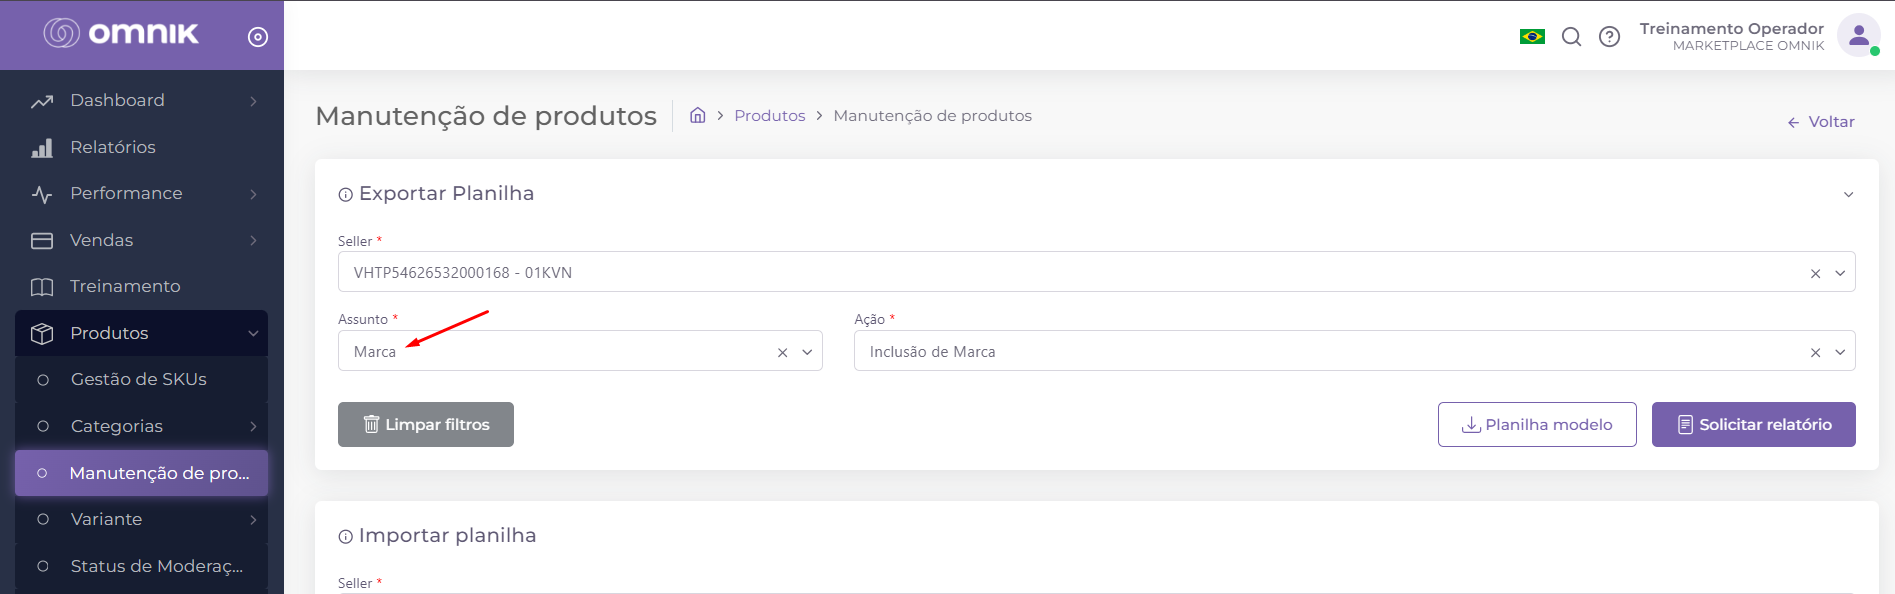Open the Seller dropdown arrow
Viewport: 1895px width, 594px height.
(x=1840, y=273)
